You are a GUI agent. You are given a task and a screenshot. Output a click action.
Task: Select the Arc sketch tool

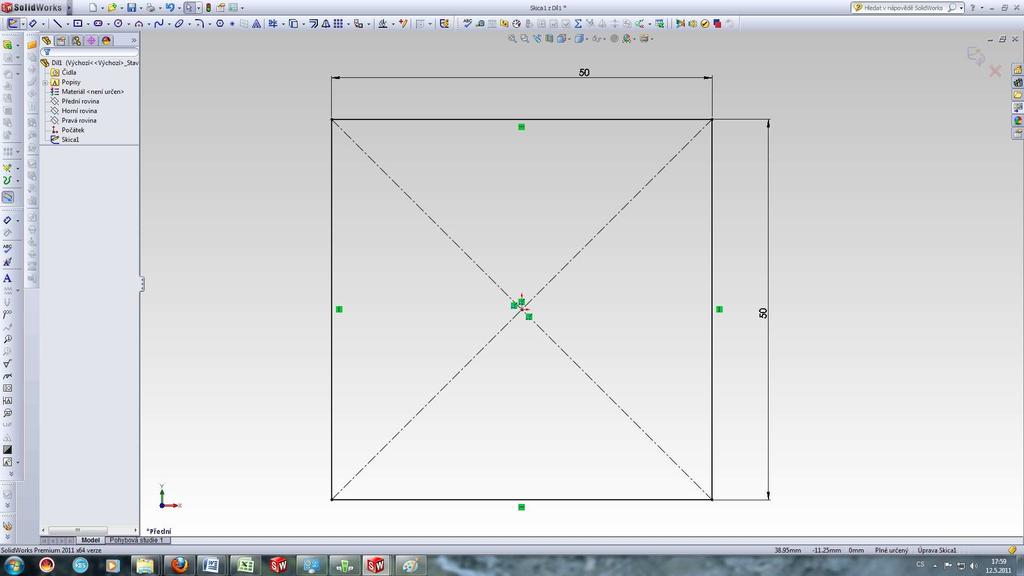coord(138,24)
